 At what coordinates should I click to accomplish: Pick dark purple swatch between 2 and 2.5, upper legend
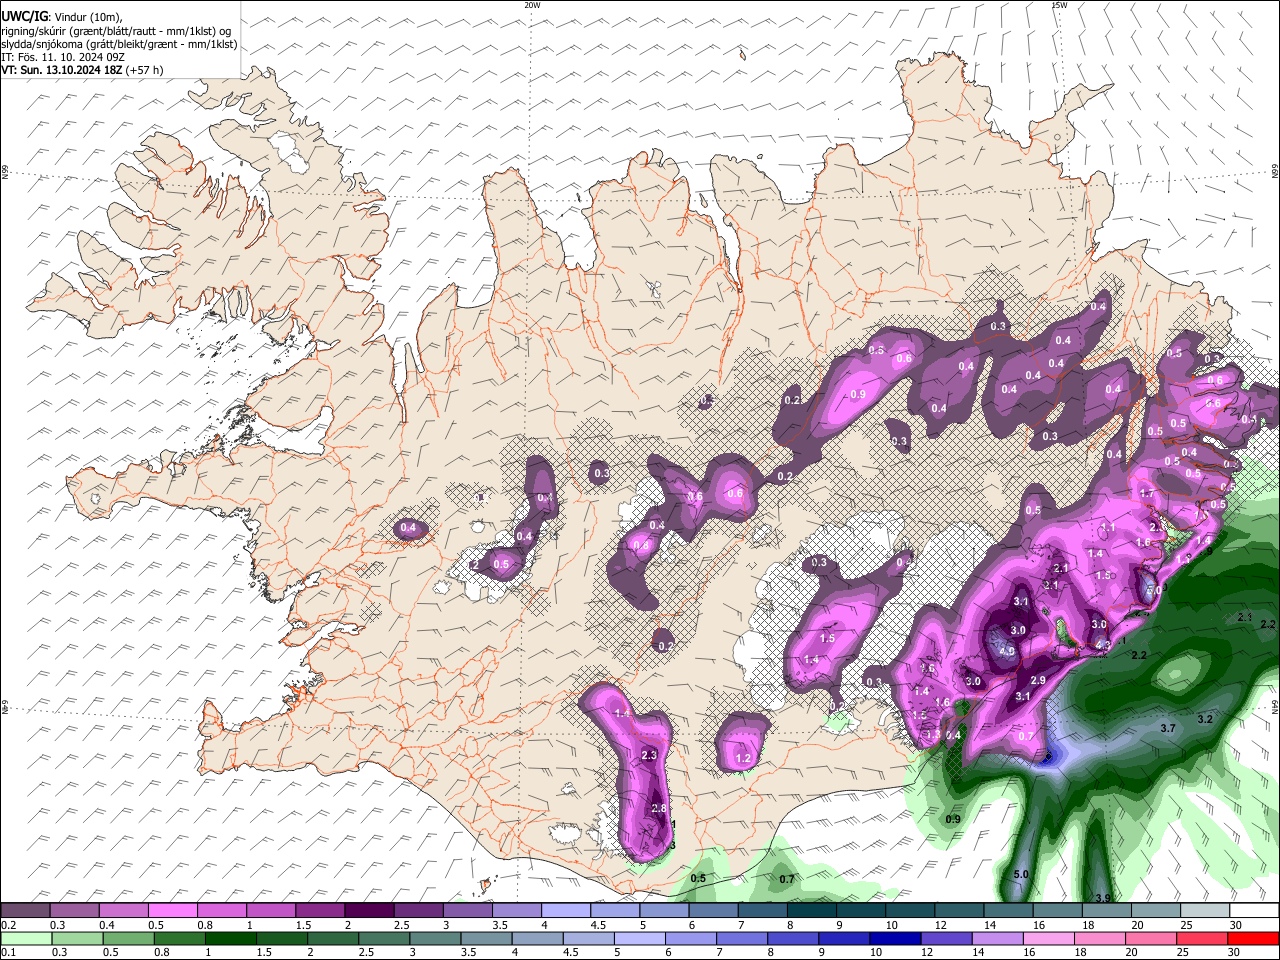tap(368, 911)
